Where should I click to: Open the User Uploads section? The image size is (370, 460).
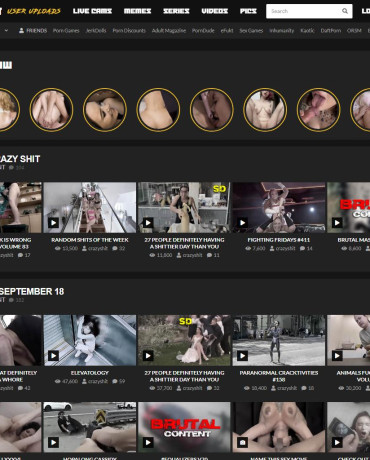click(x=33, y=11)
